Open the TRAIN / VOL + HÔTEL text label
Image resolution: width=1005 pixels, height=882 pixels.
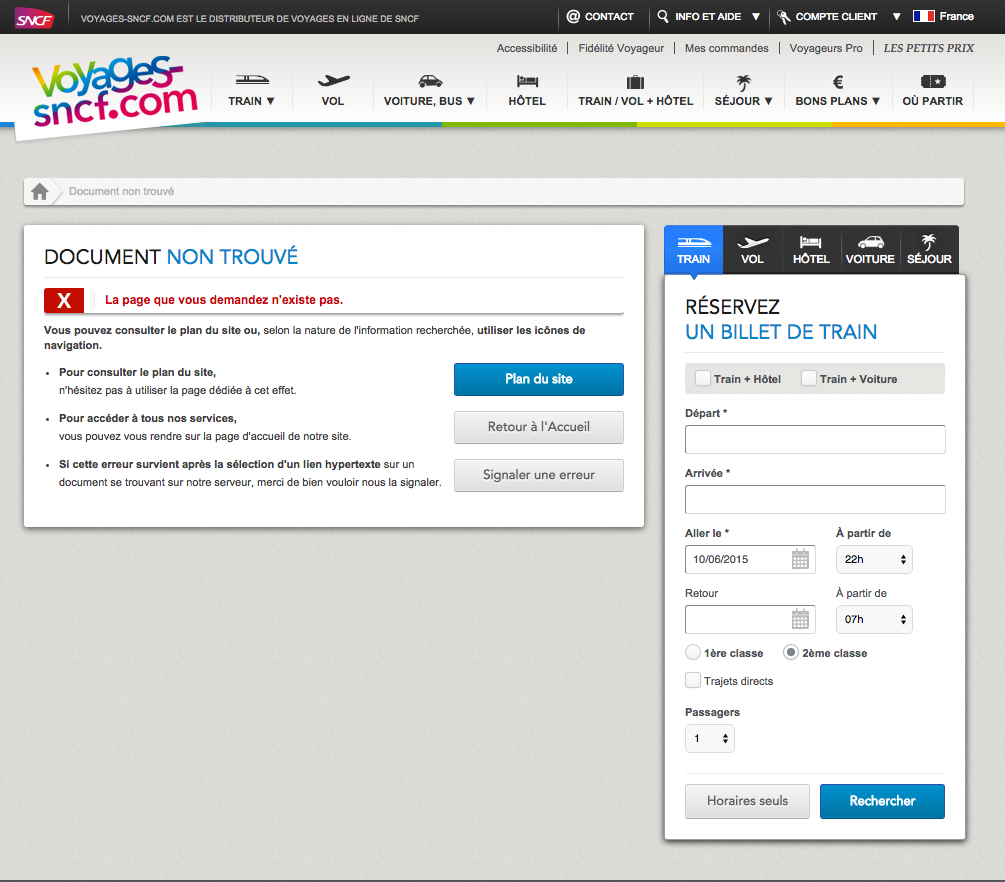tap(635, 101)
